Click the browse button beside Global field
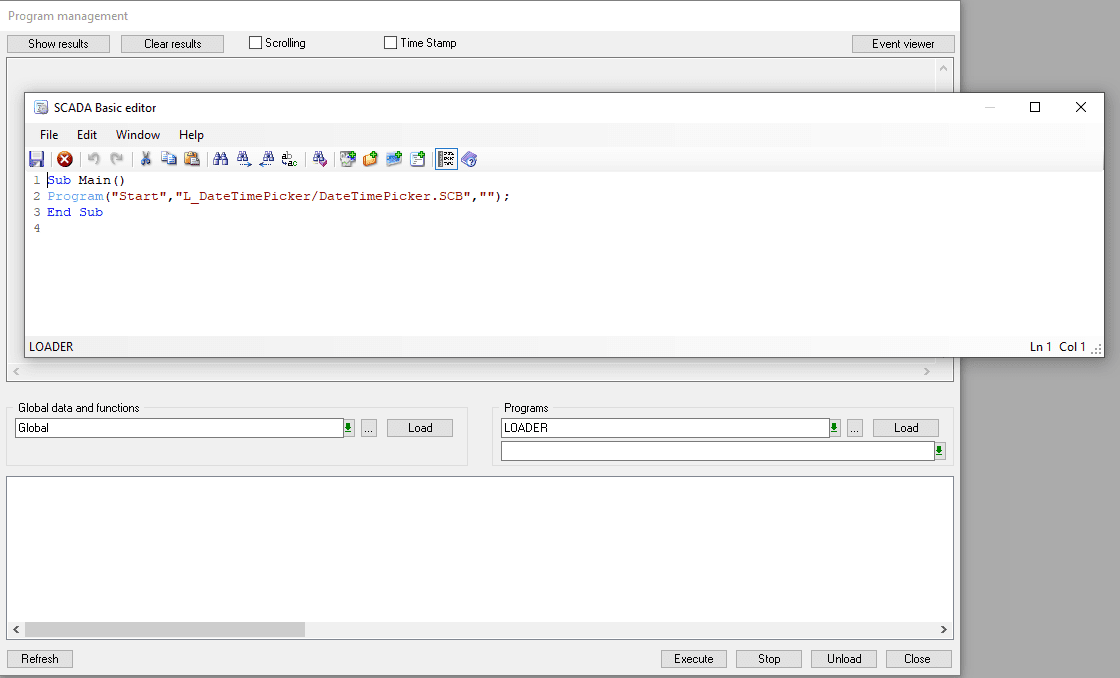This screenshot has height=678, width=1120. pos(369,428)
